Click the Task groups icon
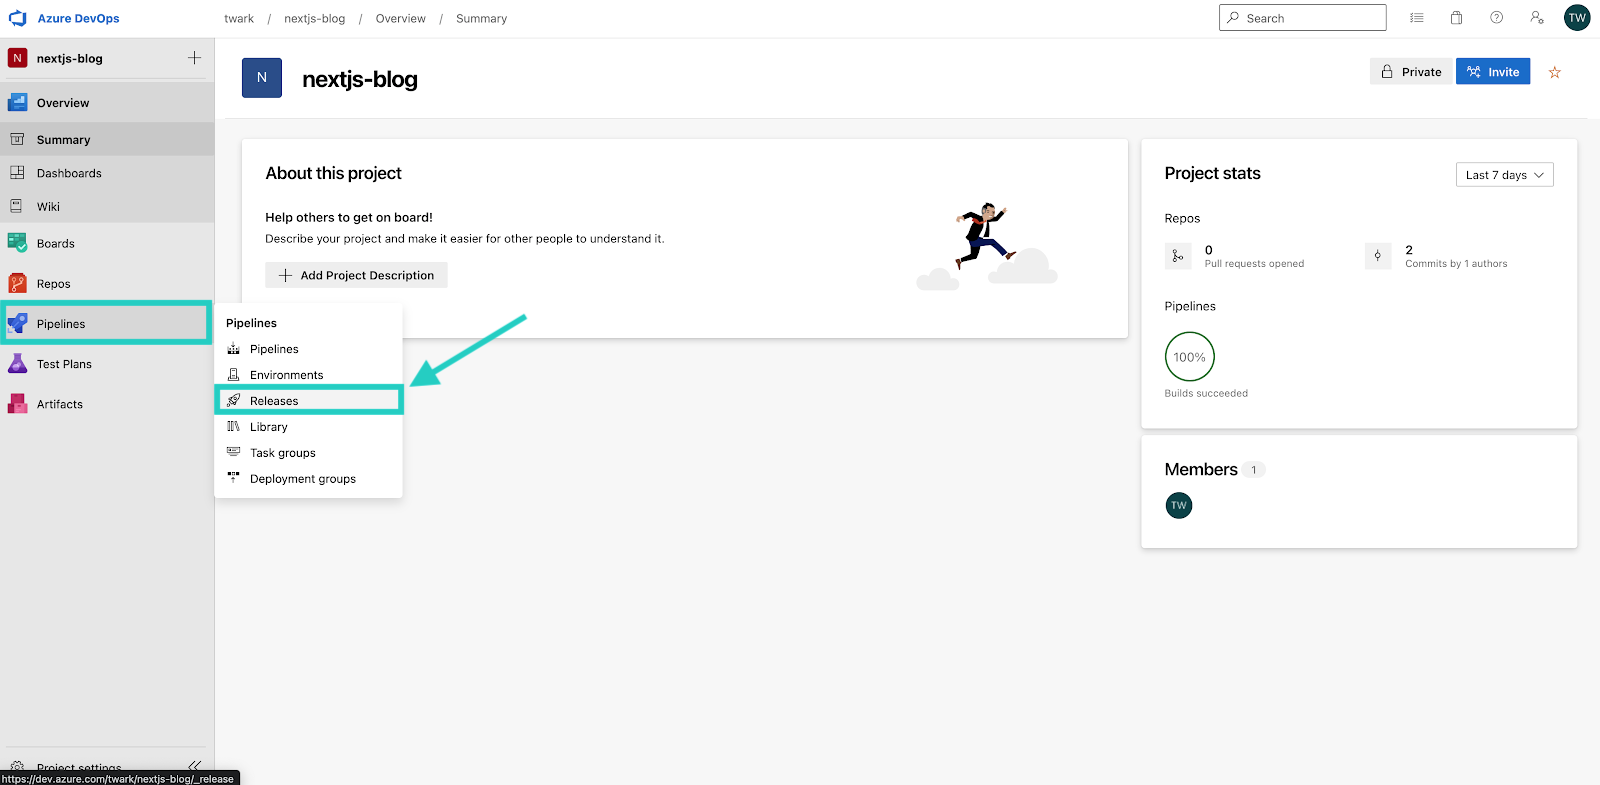 (233, 452)
